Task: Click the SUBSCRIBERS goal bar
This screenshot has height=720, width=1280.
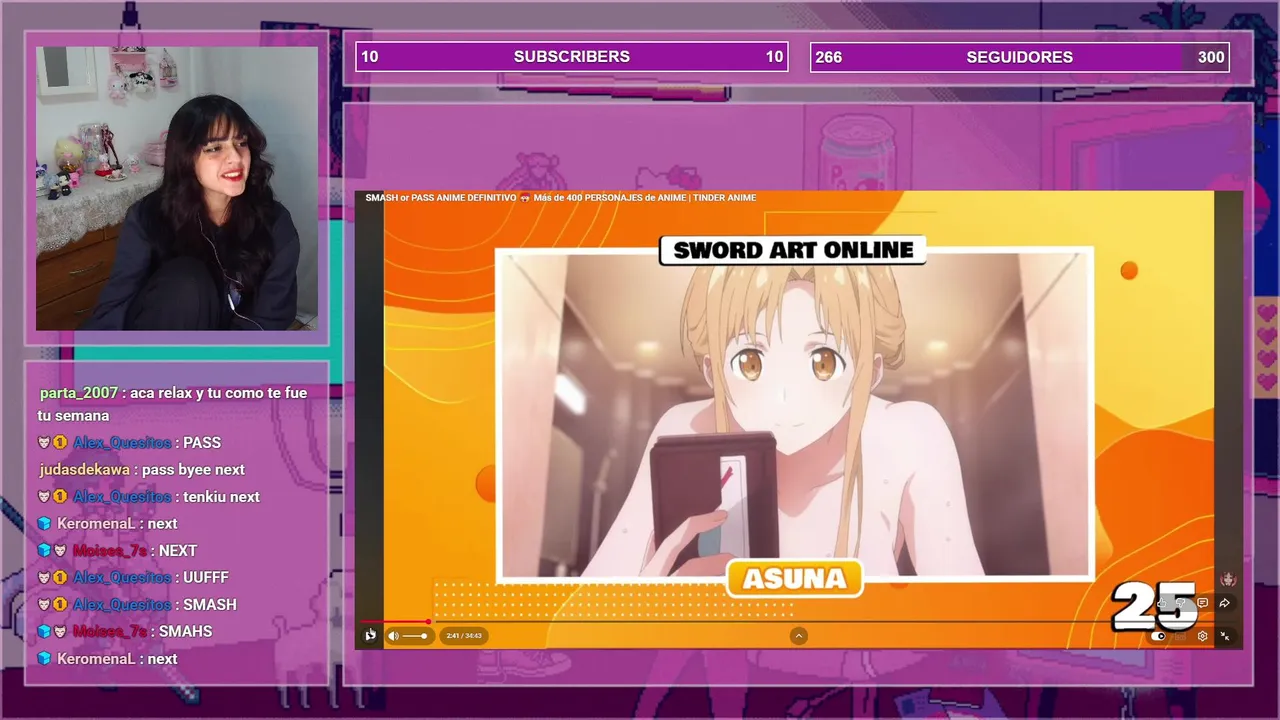Action: point(572,57)
